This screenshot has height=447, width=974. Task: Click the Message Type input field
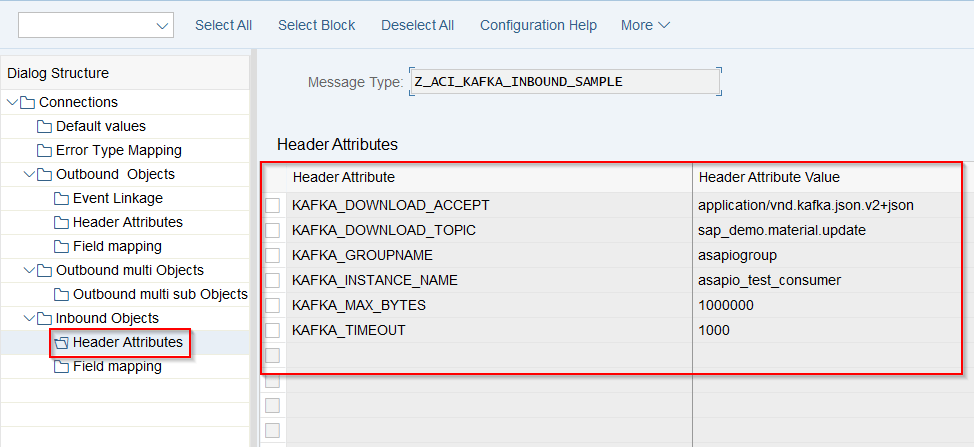(565, 82)
